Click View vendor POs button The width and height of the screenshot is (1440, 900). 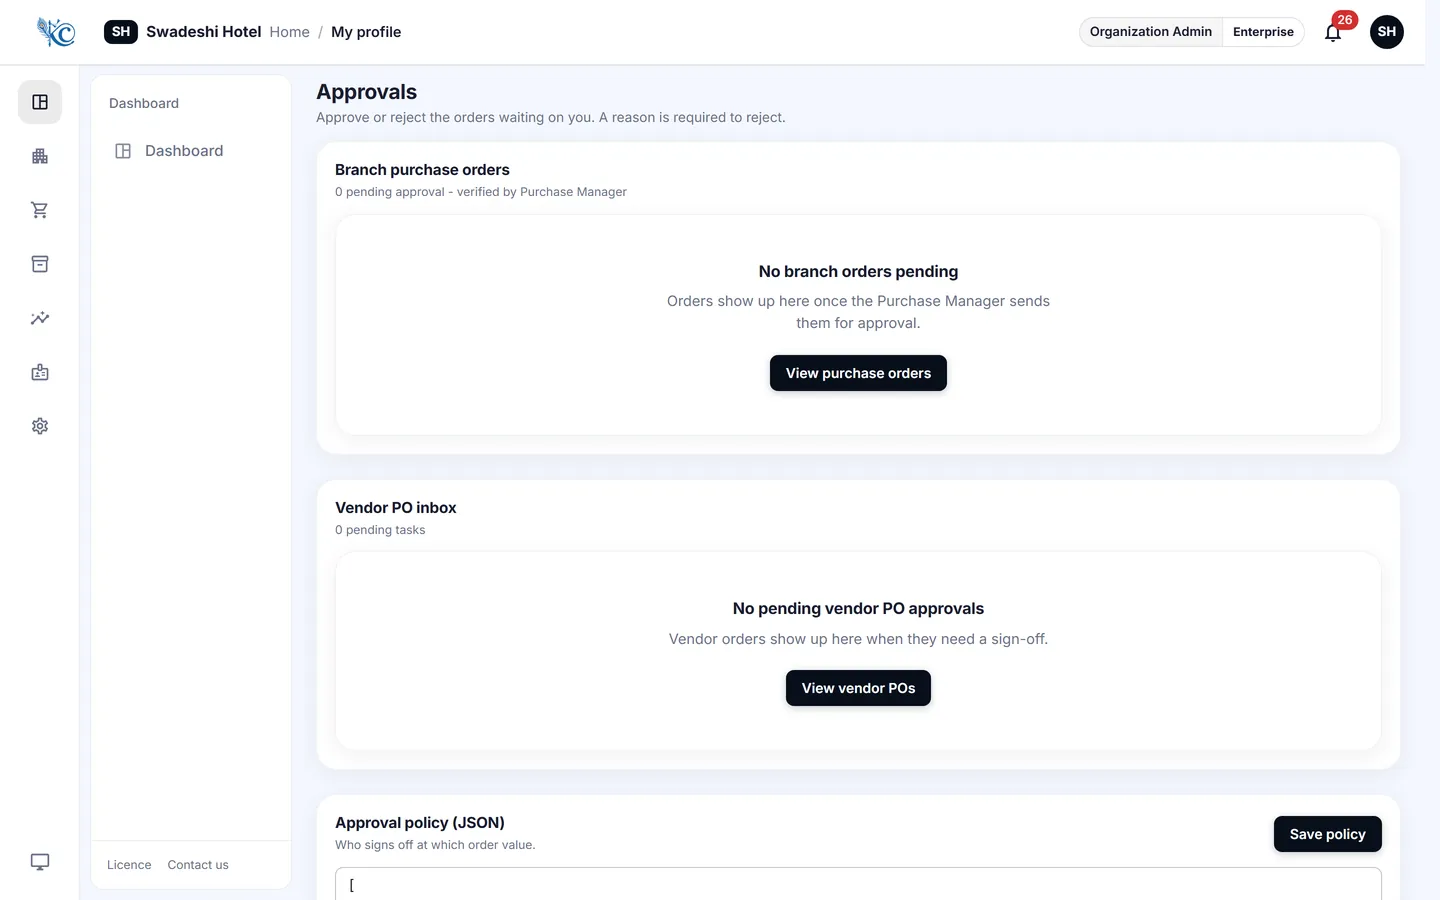[858, 688]
